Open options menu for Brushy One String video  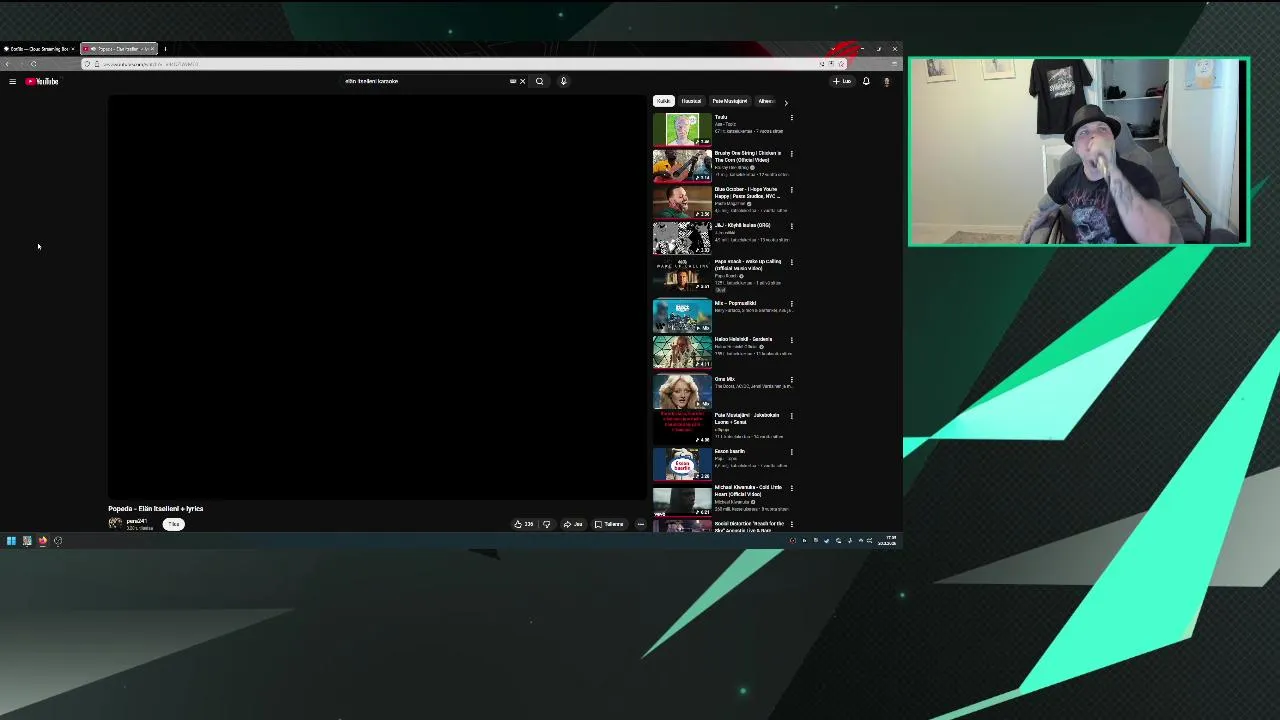[791, 154]
